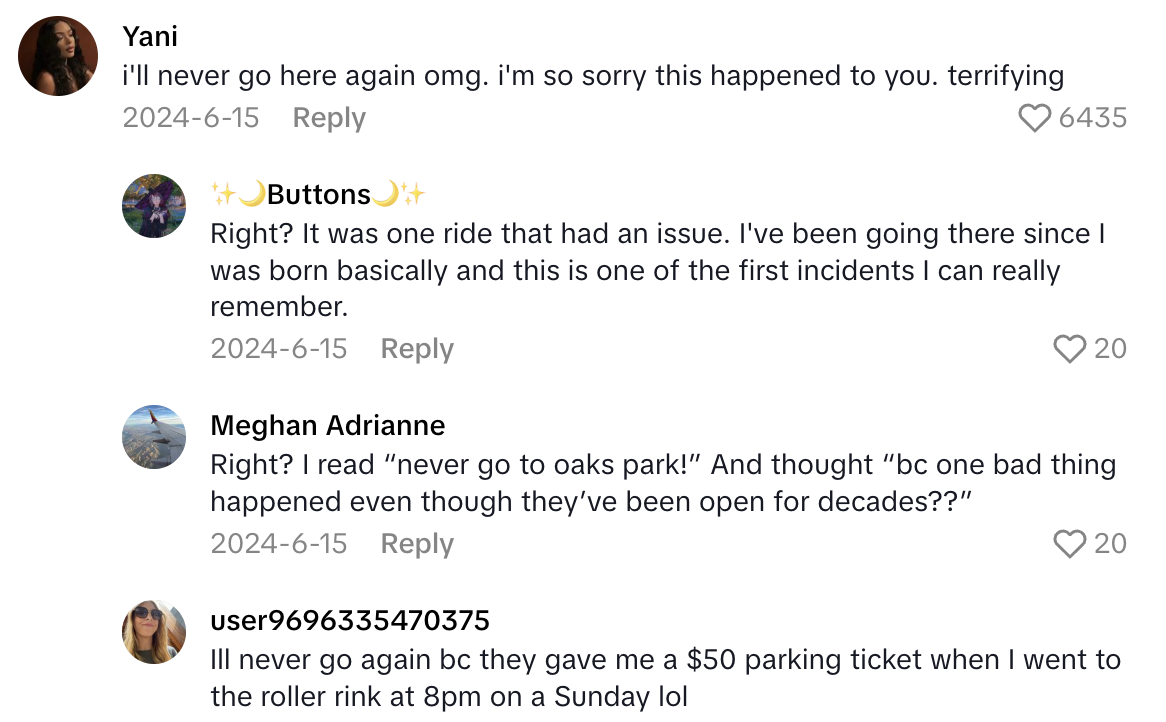Tap user9696335470375's sunglasses avatar

coord(154,632)
